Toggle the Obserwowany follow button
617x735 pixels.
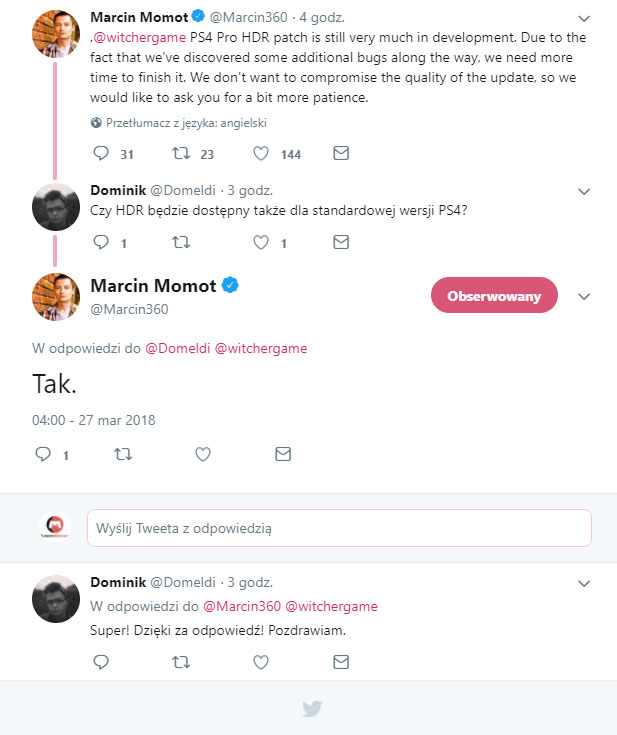pos(494,296)
